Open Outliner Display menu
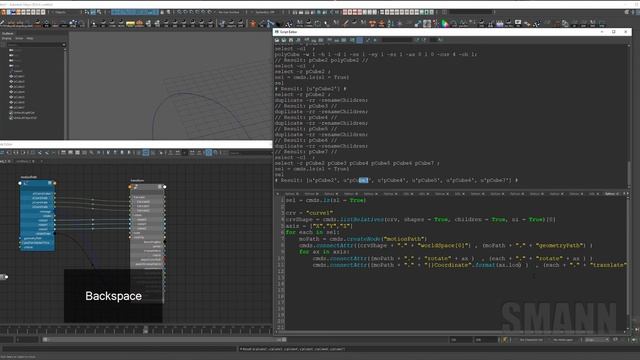640x360 pixels. [x=7, y=38]
